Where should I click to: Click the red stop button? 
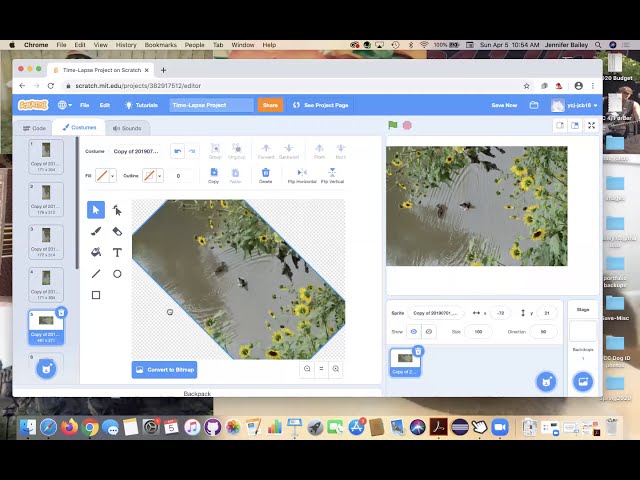407,125
